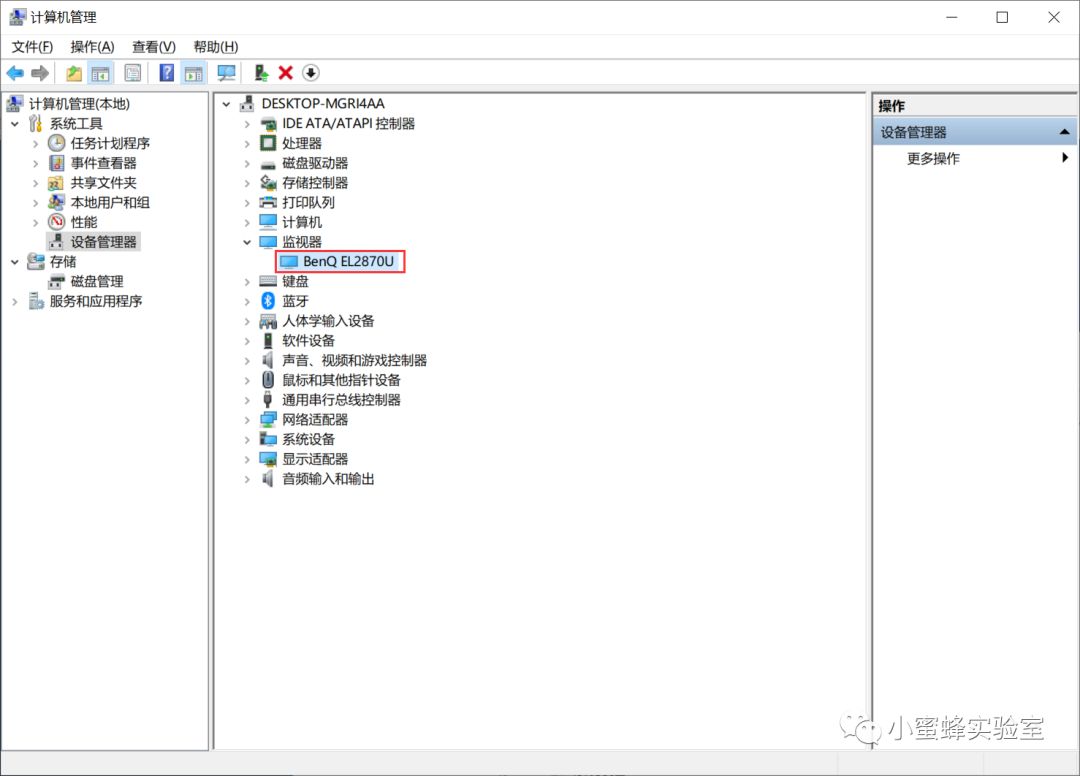Expand the 性能 node arrow

coord(36,222)
